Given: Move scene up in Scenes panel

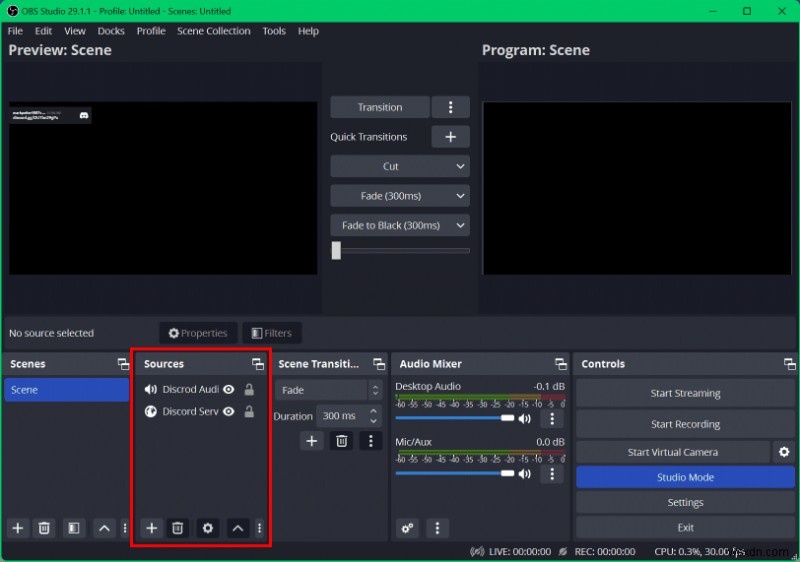Looking at the screenshot, I should click(x=104, y=528).
